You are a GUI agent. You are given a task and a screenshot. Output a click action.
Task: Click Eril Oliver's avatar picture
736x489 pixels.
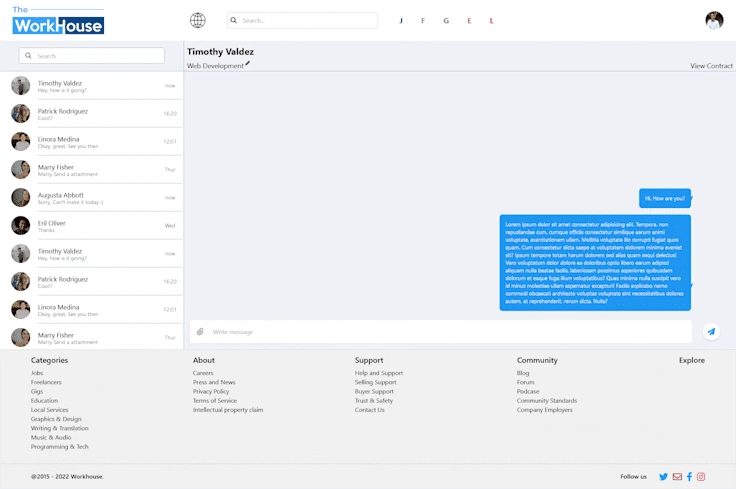pyautogui.click(x=21, y=225)
